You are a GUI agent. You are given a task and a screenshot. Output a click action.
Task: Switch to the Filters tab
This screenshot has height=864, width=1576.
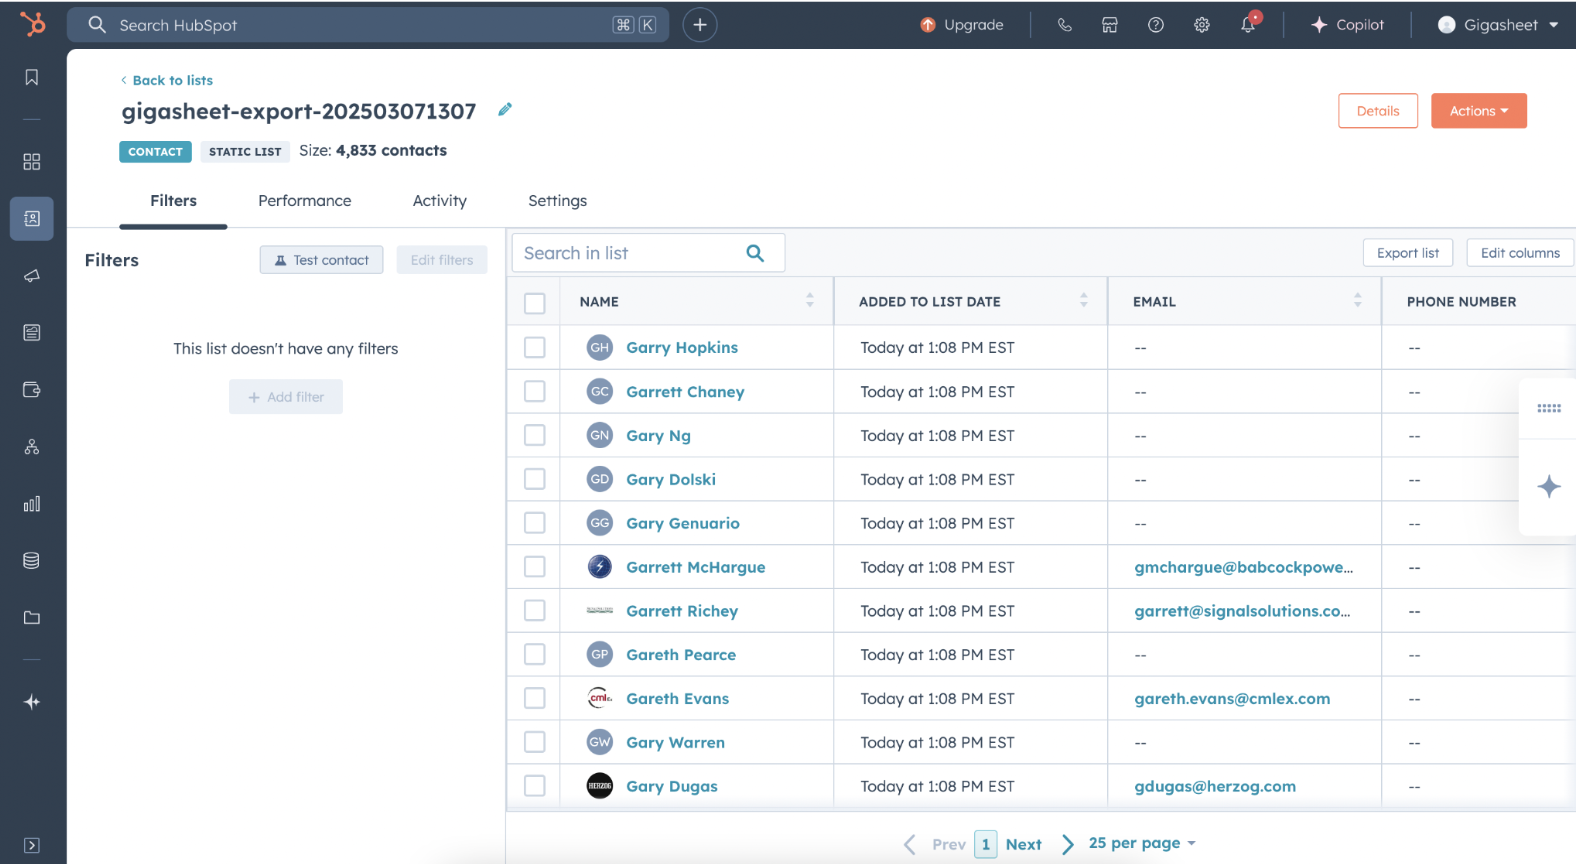[174, 201]
